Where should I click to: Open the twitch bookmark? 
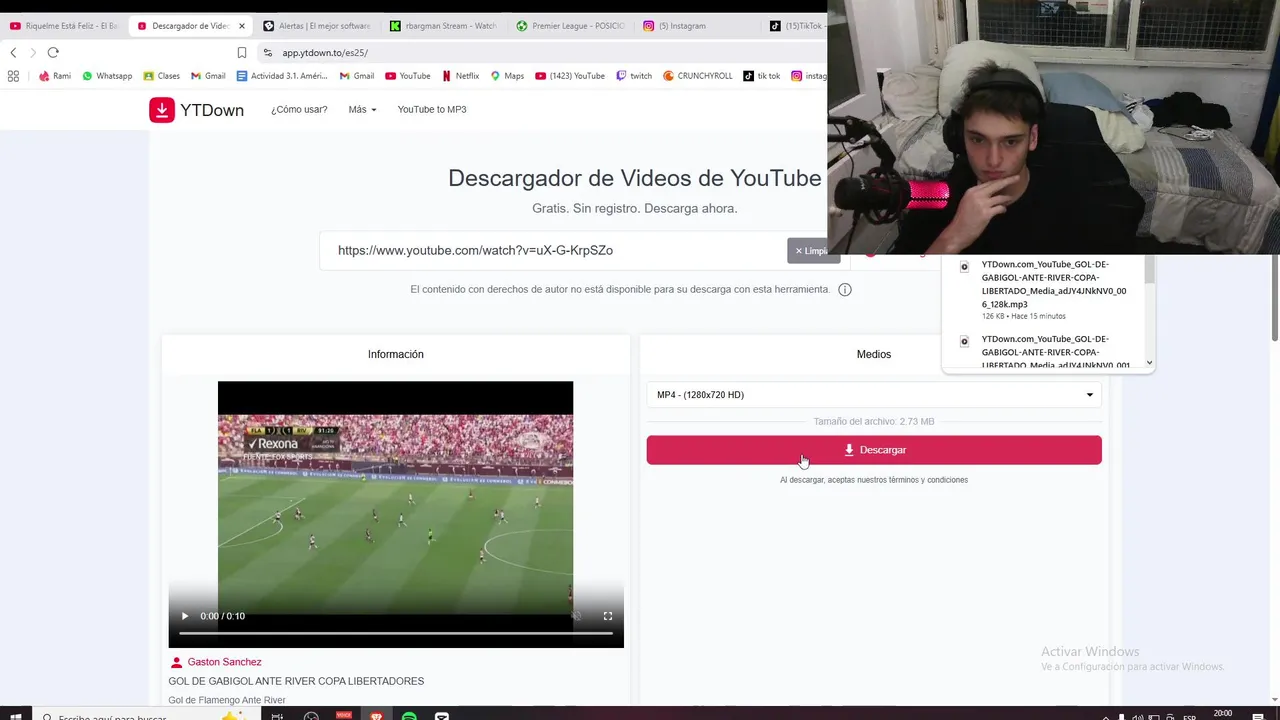[x=634, y=76]
